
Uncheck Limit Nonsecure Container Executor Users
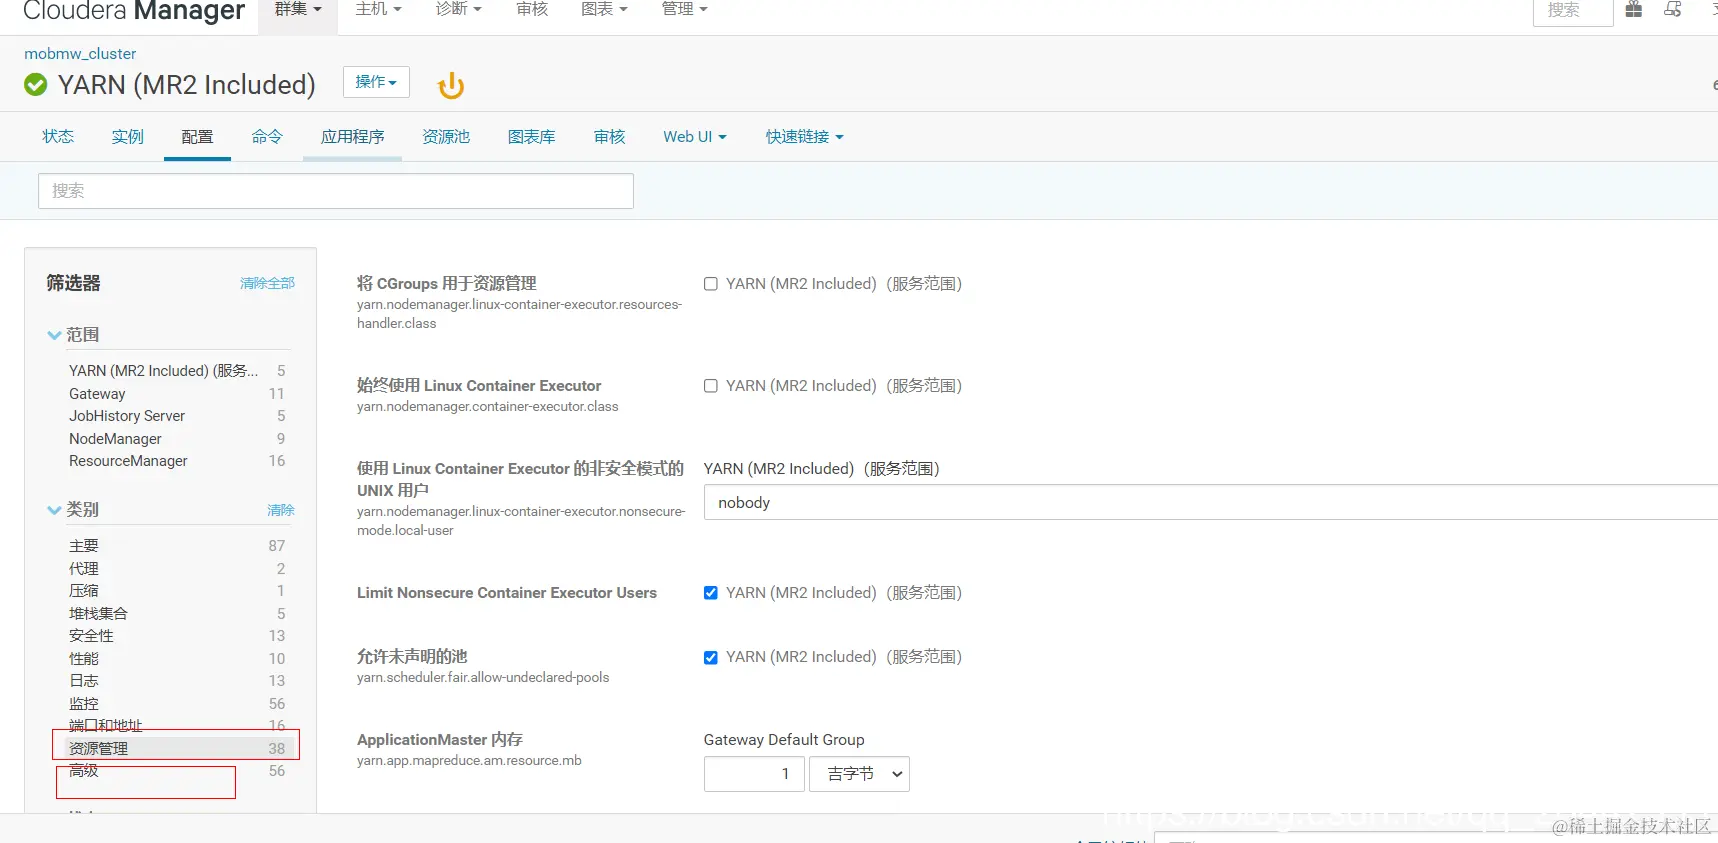pyautogui.click(x=711, y=593)
